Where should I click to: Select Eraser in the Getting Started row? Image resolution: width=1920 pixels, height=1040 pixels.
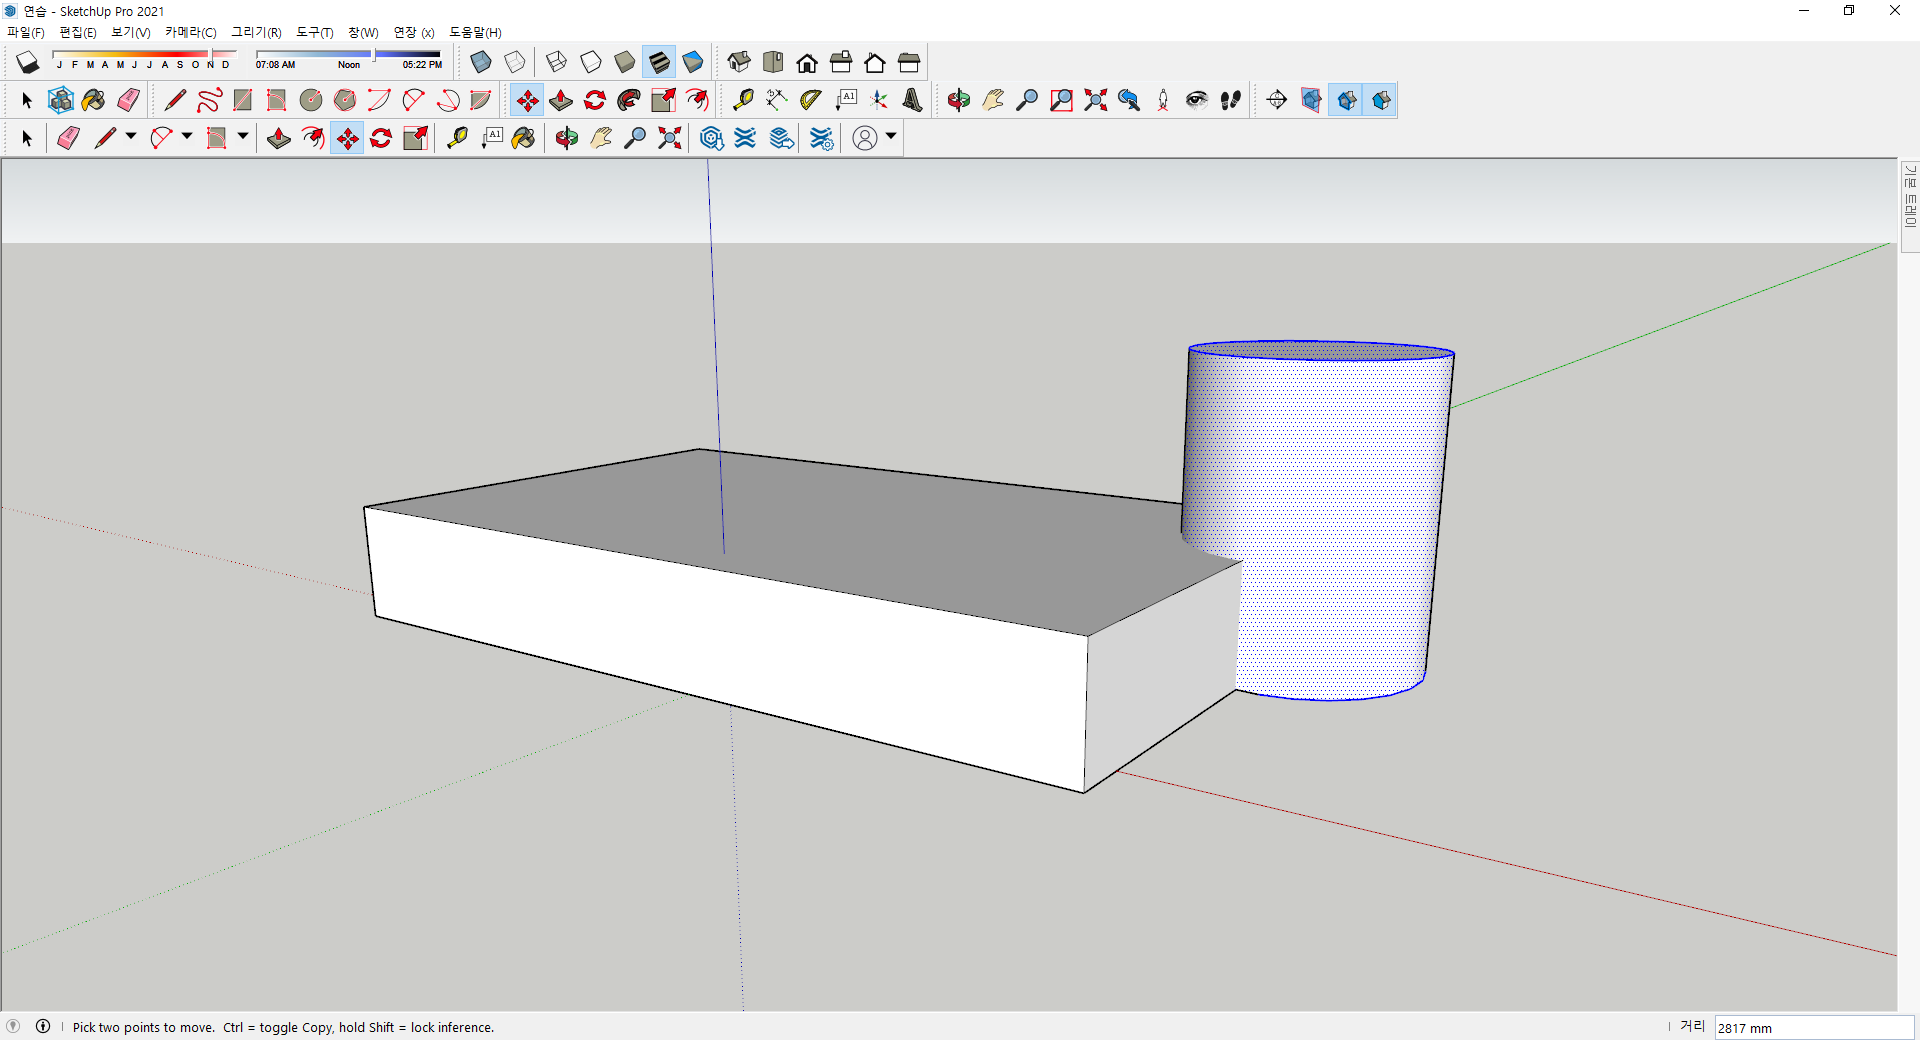click(68, 138)
